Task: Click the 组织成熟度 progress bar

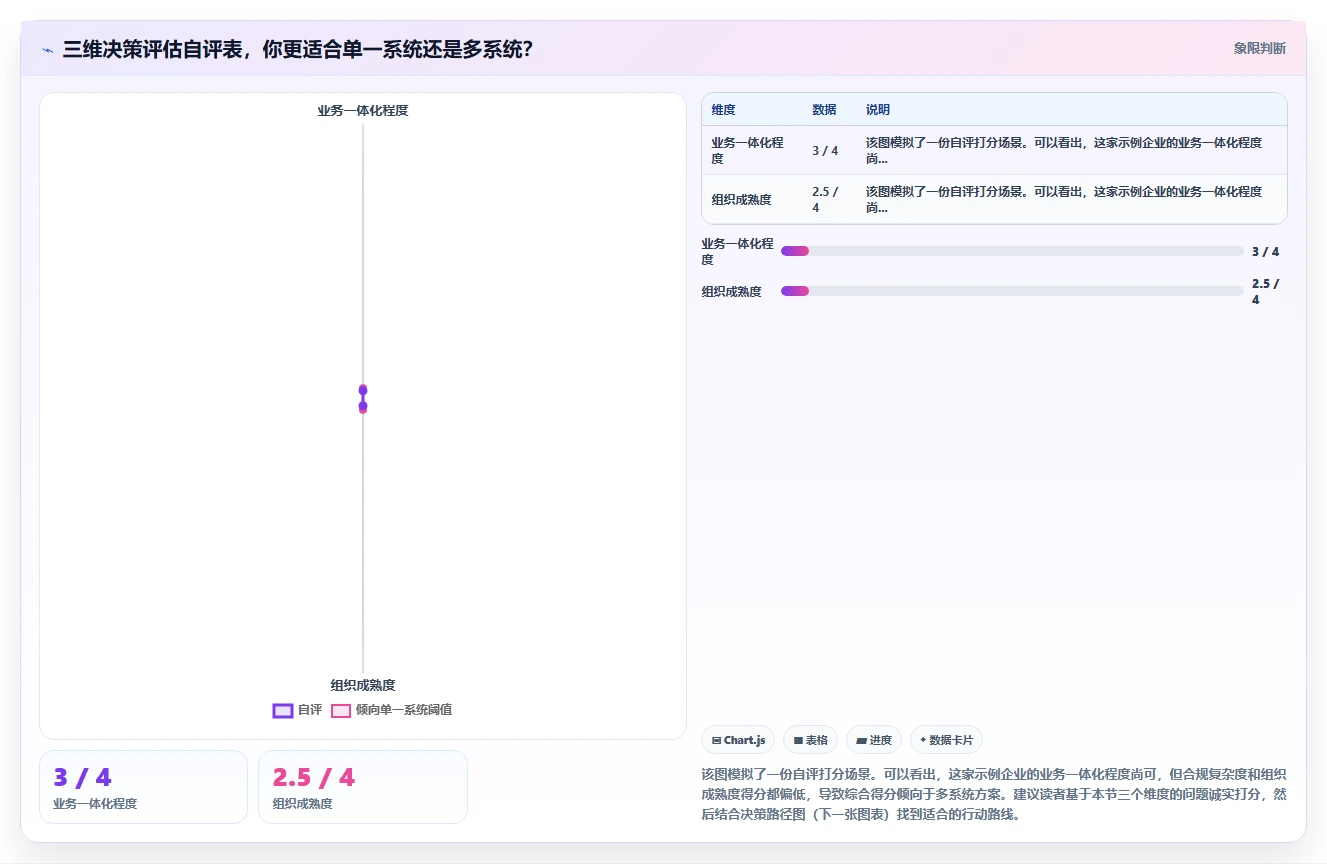Action: point(1012,291)
